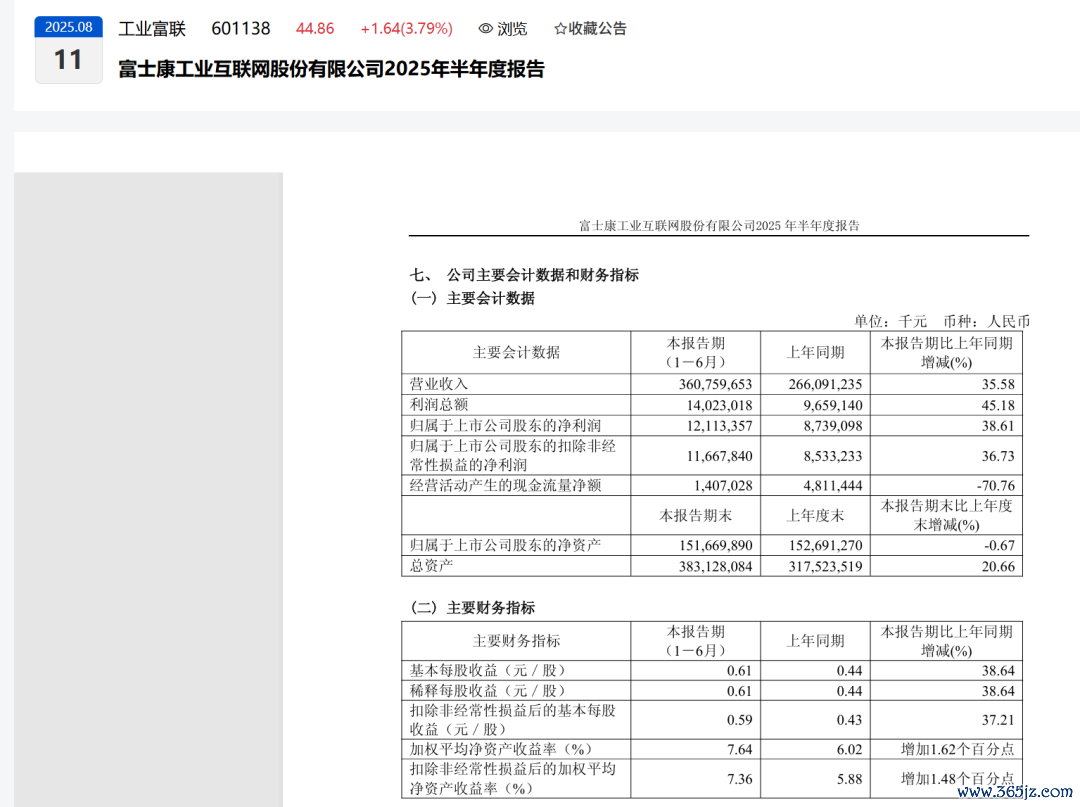
Task: Click prior ROE value 6.02
Action: click(849, 749)
